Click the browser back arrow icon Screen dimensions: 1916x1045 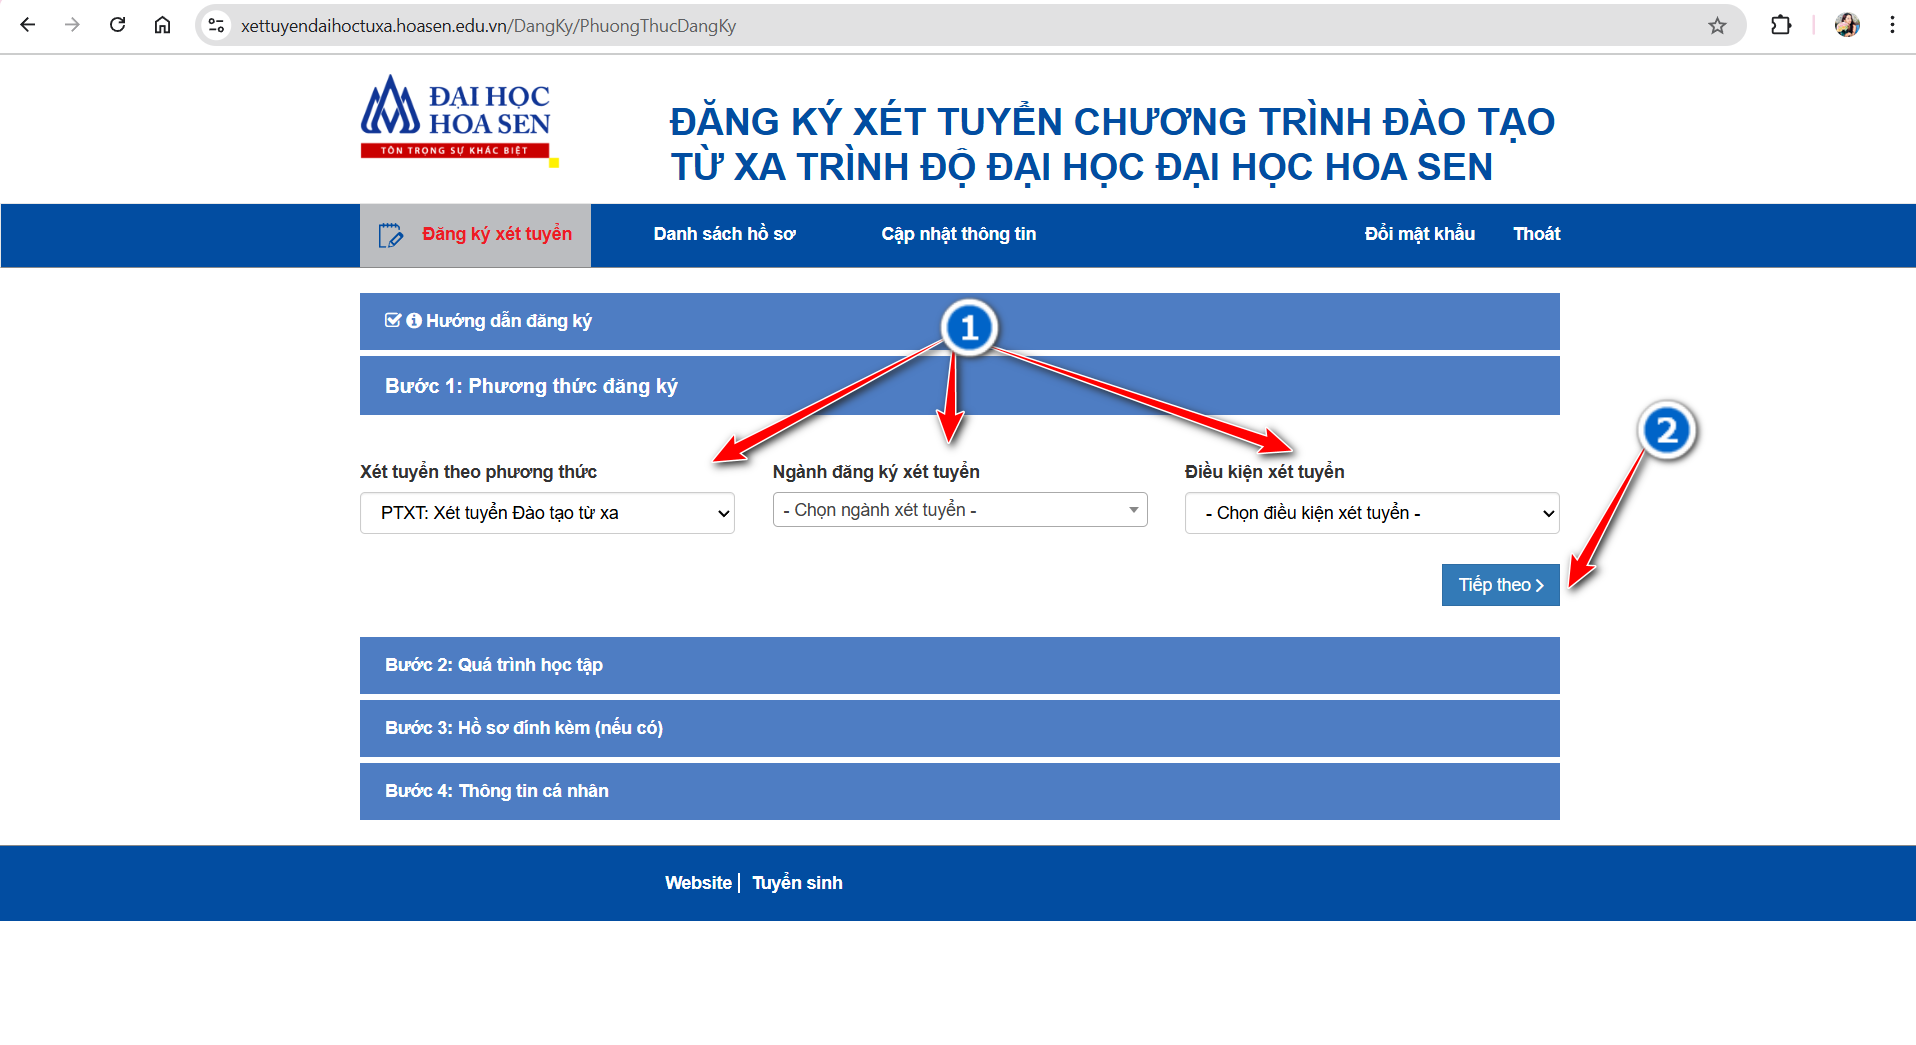(28, 25)
